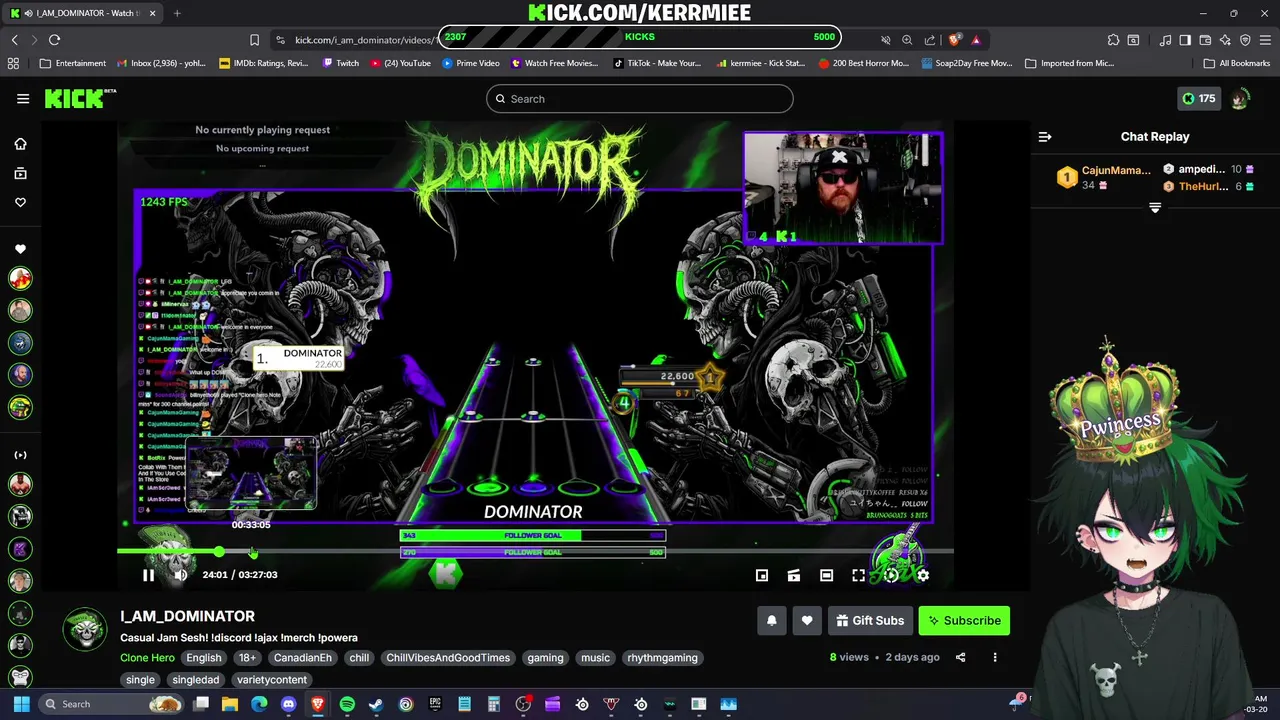The width and height of the screenshot is (1280, 720).
Task: Bookmark this page icon in address bar
Action: [x=254, y=40]
